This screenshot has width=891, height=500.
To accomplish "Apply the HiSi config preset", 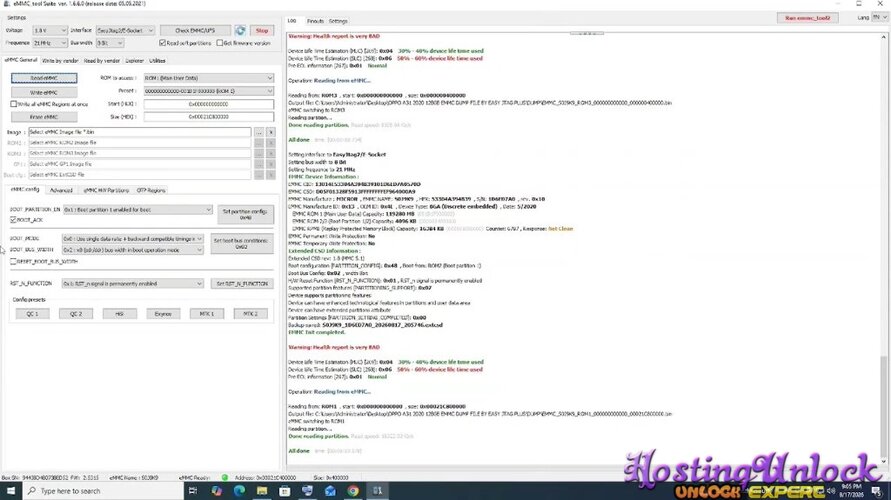I will click(x=119, y=314).
